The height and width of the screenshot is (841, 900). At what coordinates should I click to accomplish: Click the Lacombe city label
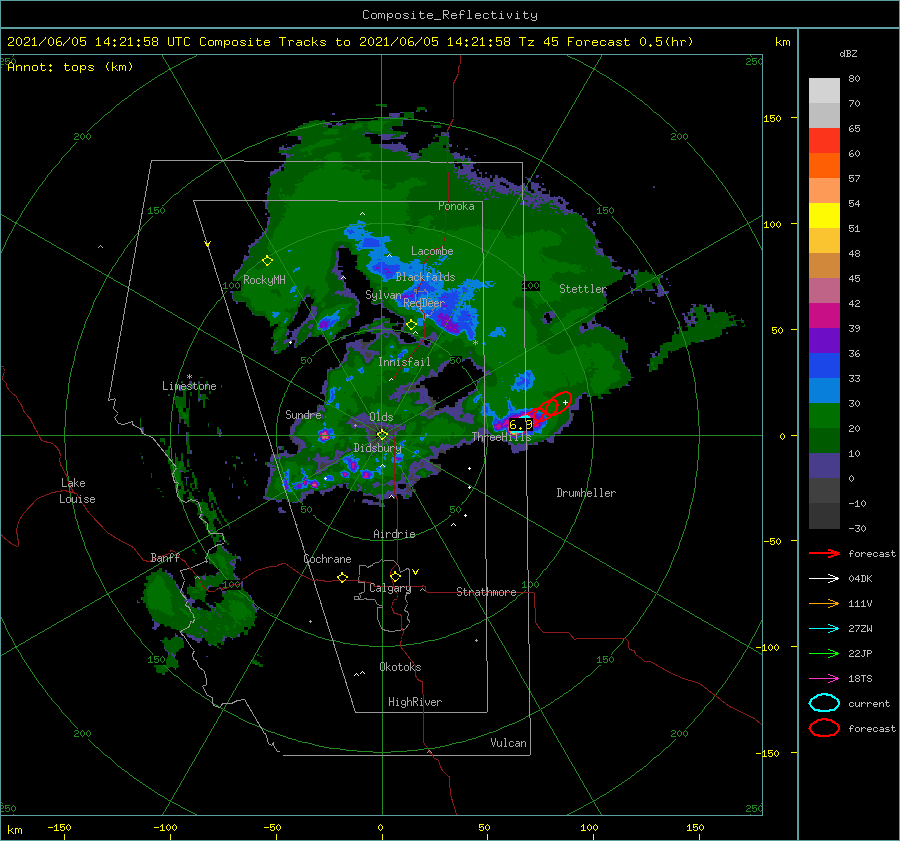coord(432,251)
